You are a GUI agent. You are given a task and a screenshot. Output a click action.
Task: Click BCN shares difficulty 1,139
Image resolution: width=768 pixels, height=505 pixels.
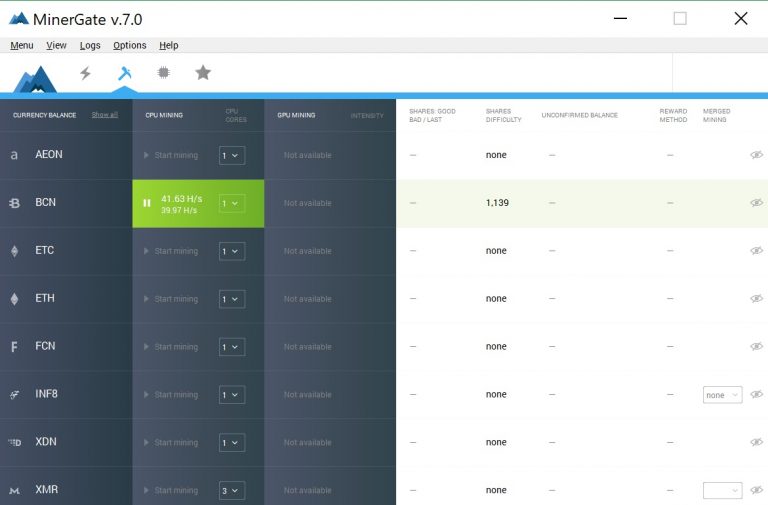tap(497, 203)
